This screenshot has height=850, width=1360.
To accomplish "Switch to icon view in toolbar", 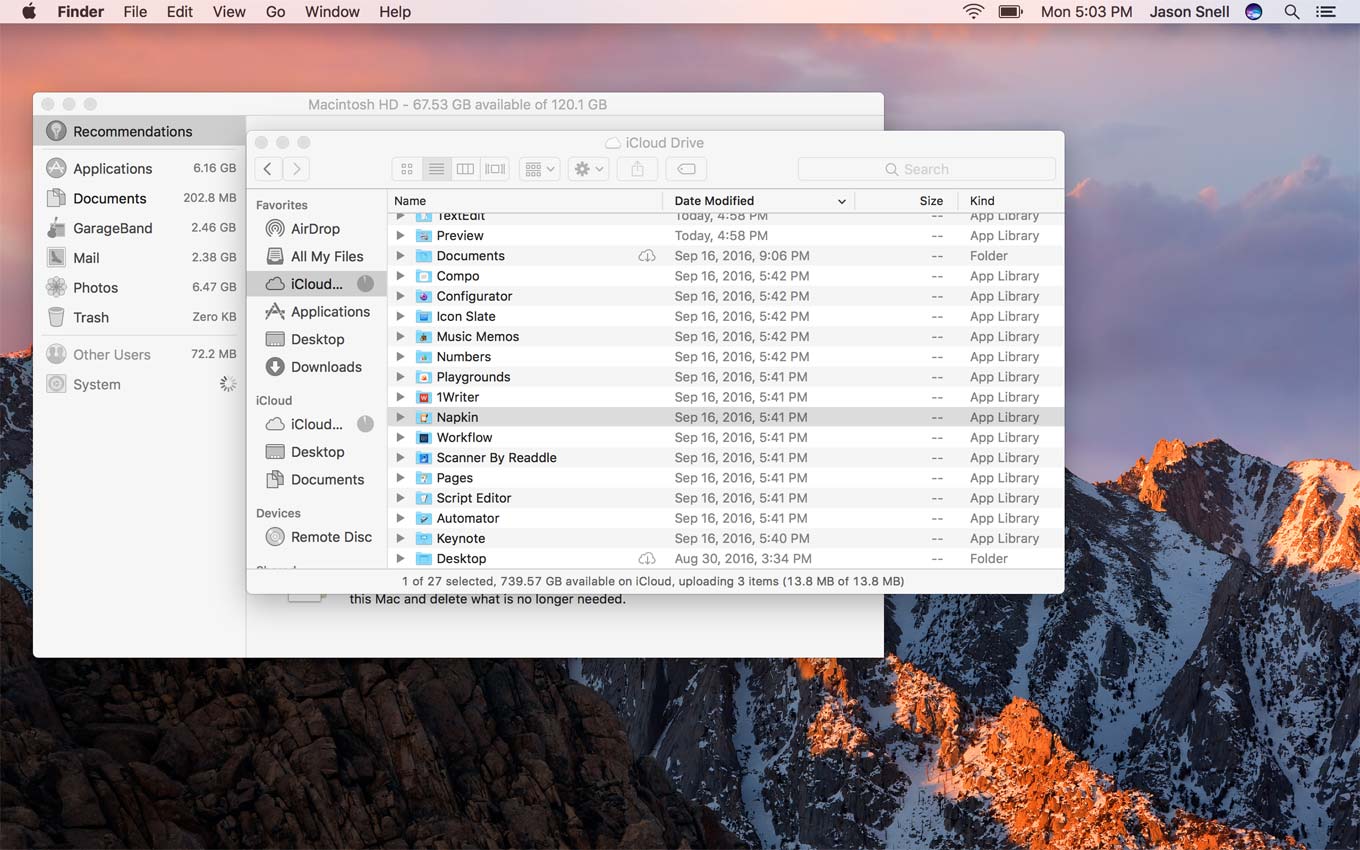I will tap(407, 169).
